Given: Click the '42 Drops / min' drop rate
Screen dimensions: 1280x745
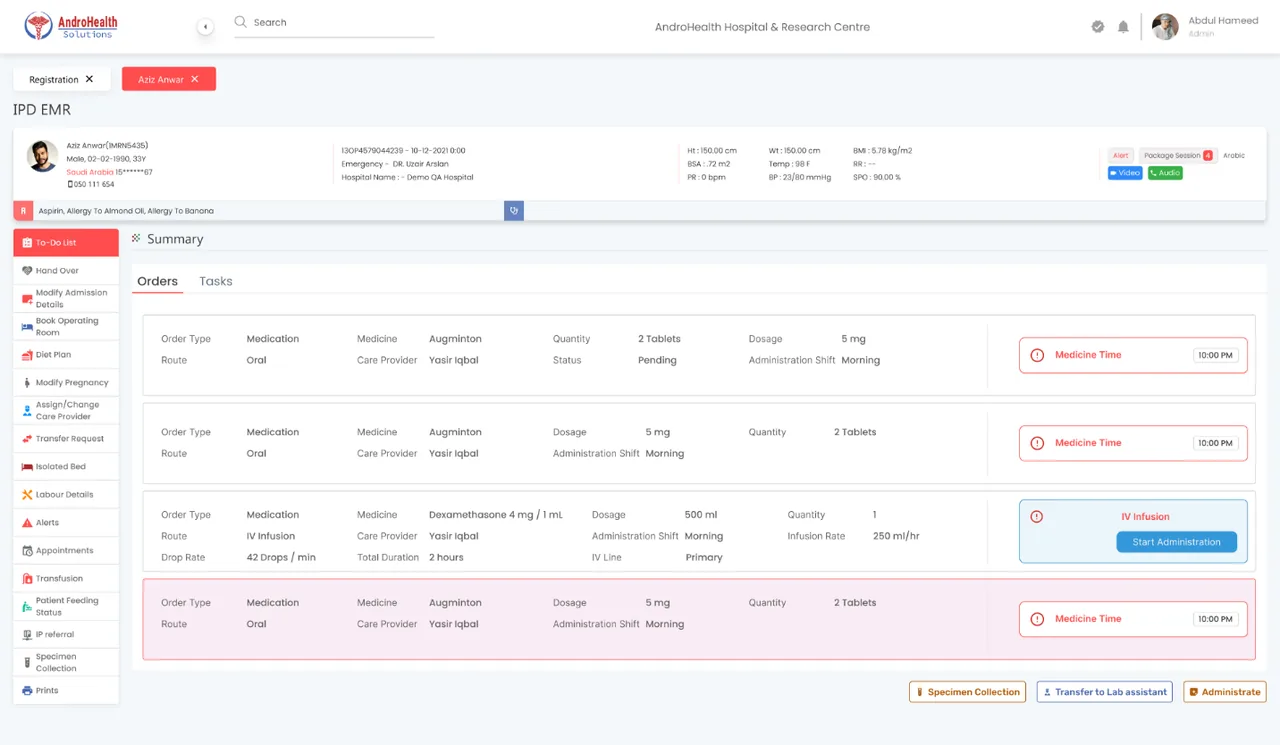Looking at the screenshot, I should [281, 557].
